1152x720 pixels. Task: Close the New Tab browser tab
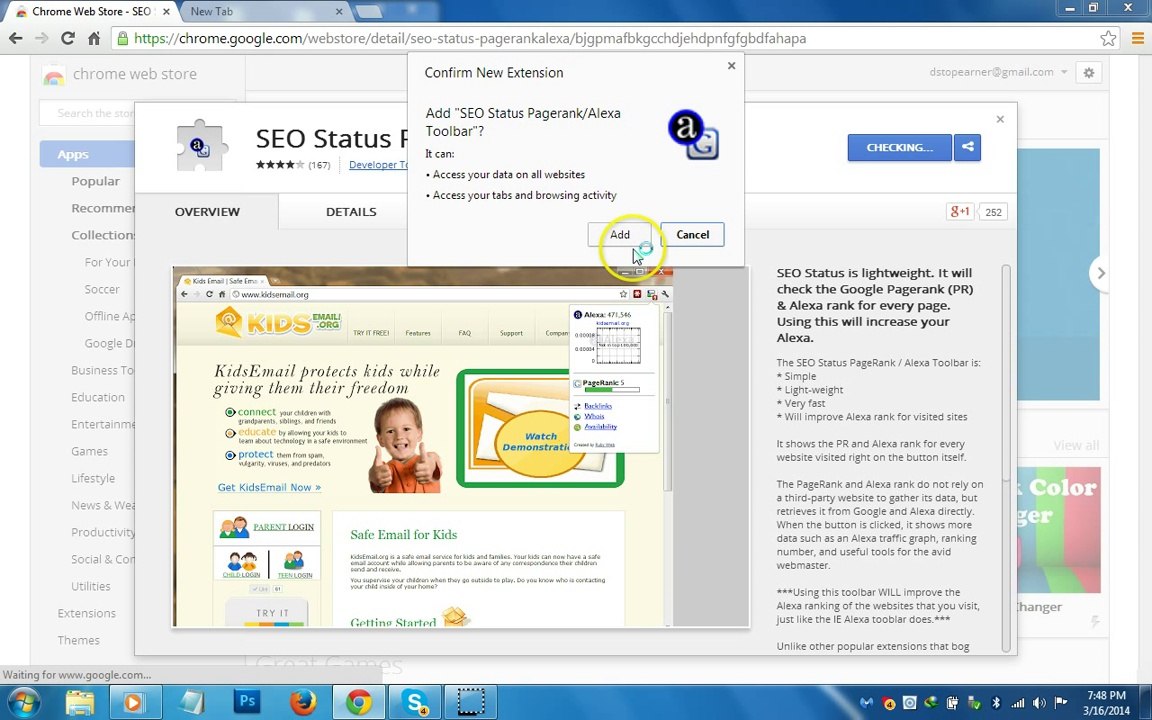coord(339,12)
